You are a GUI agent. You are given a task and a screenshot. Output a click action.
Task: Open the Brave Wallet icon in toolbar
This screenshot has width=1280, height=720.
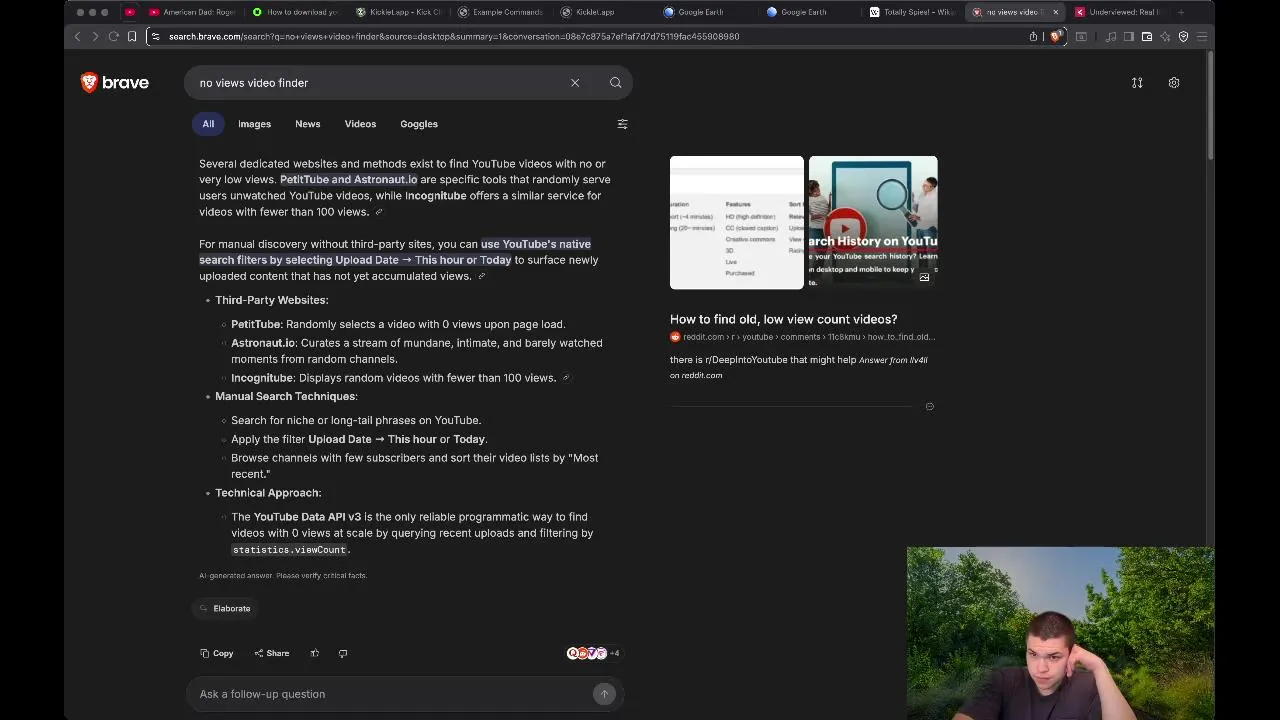tap(1147, 36)
